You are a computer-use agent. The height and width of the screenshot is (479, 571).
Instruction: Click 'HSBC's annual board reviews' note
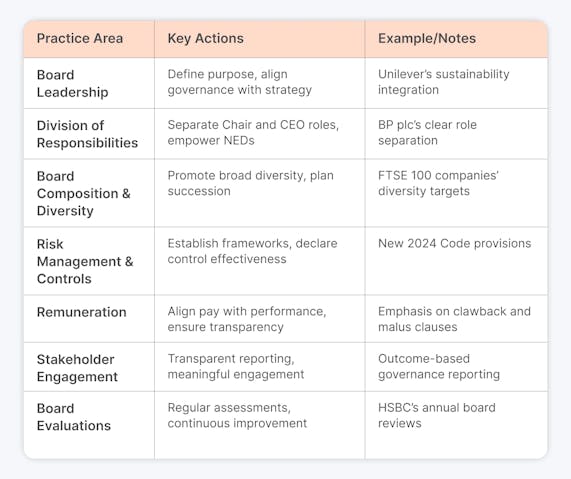[x=437, y=415]
